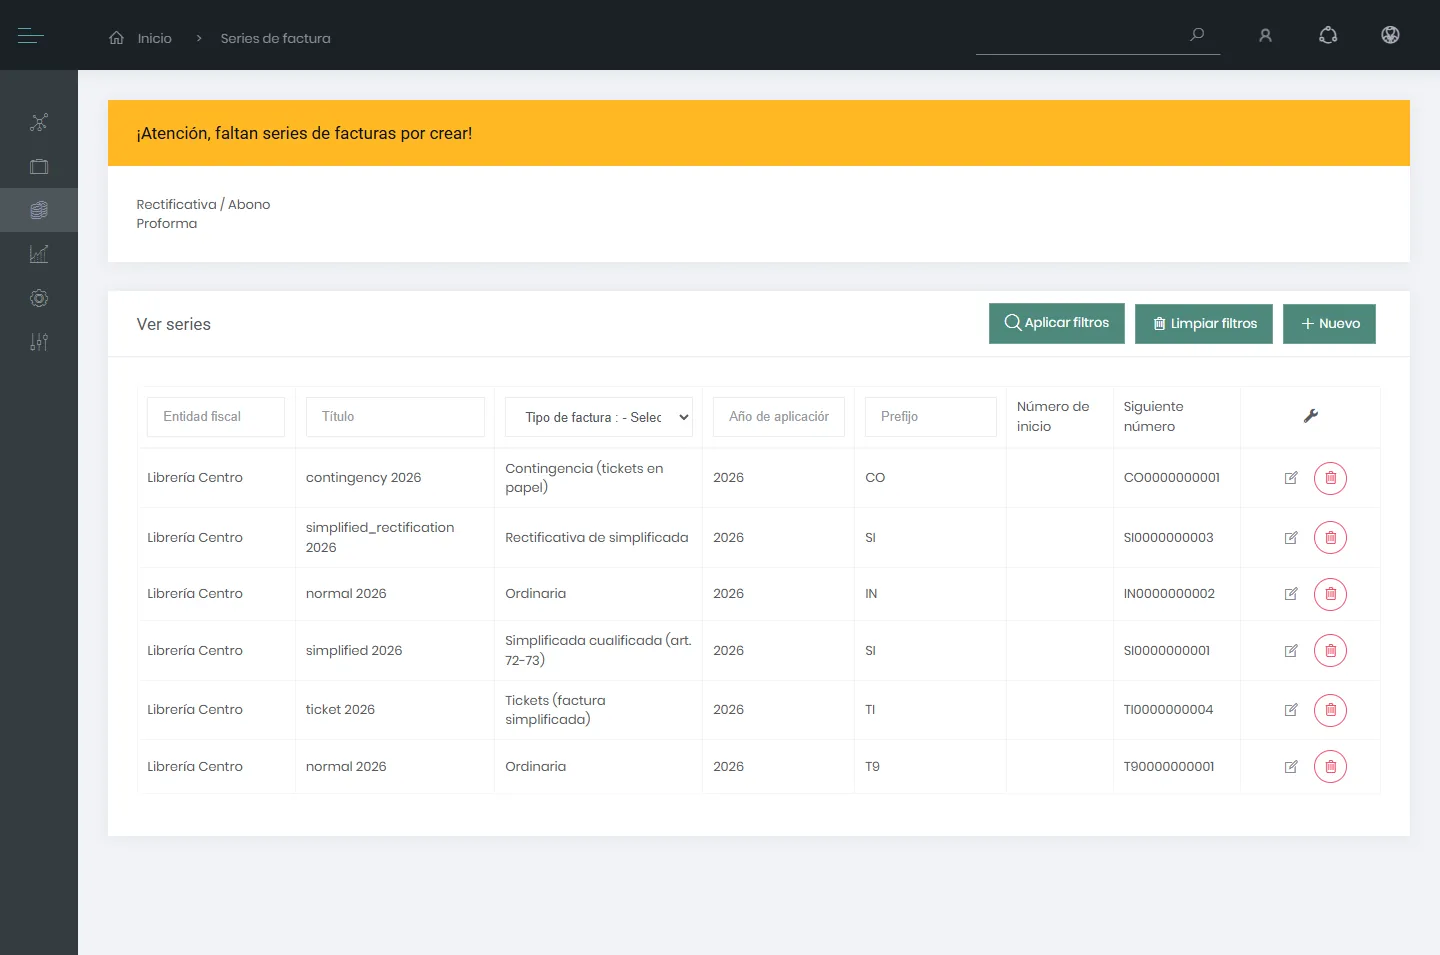Delete the contingency 2026 series

coord(1330,478)
